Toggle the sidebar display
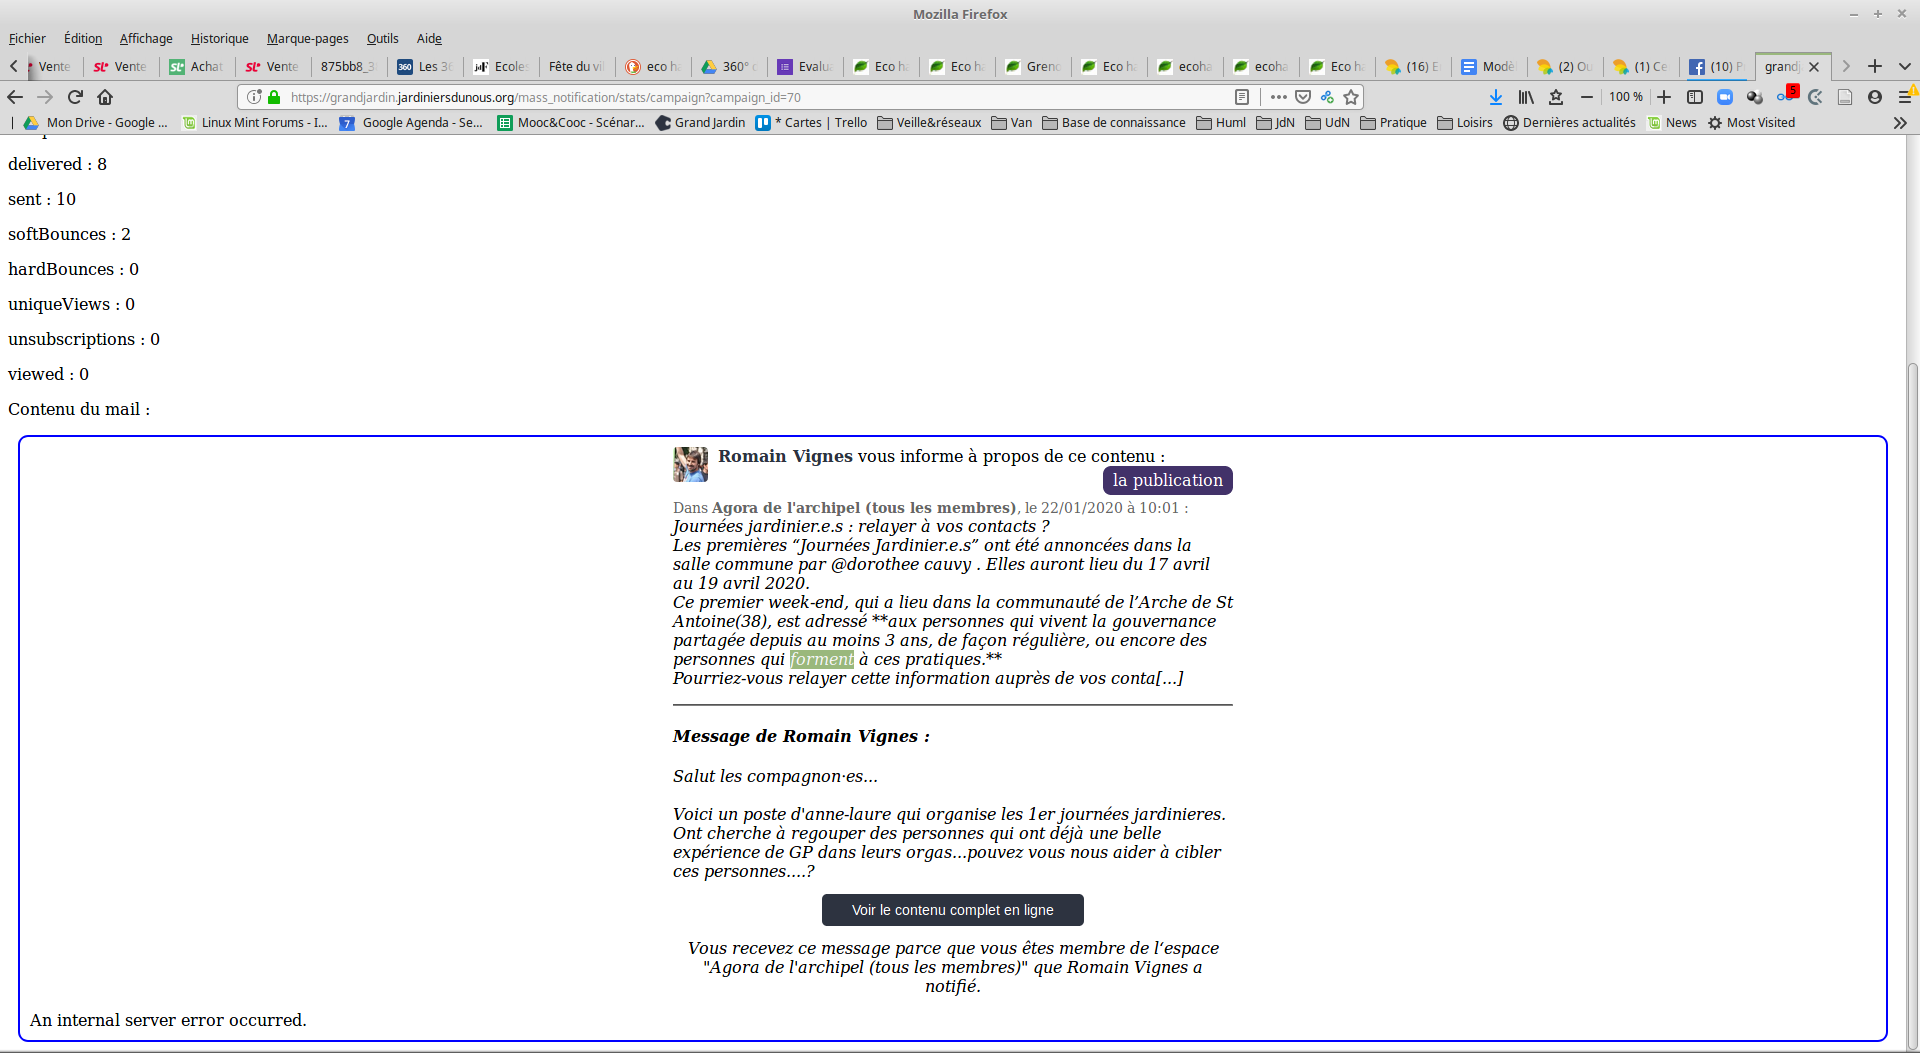The height and width of the screenshot is (1053, 1920). (1695, 97)
